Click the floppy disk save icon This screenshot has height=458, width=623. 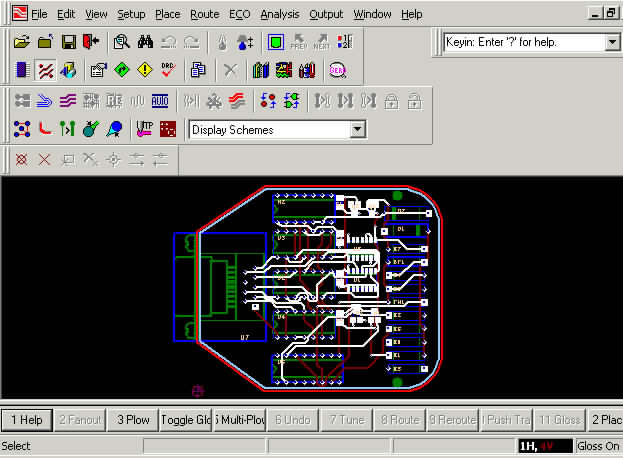pyautogui.click(x=69, y=43)
